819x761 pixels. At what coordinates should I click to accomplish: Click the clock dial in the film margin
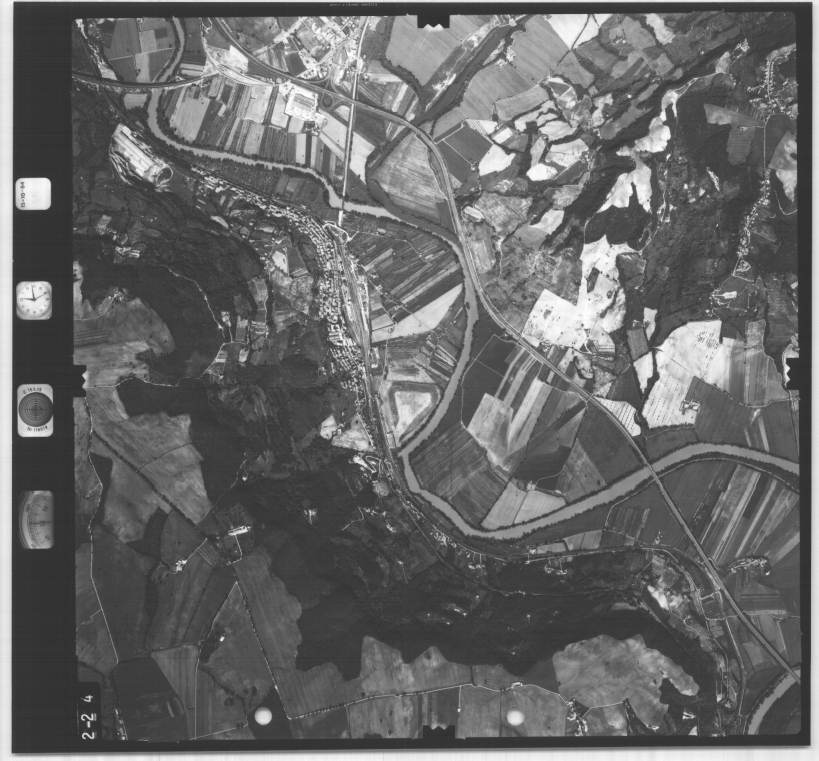click(34, 300)
